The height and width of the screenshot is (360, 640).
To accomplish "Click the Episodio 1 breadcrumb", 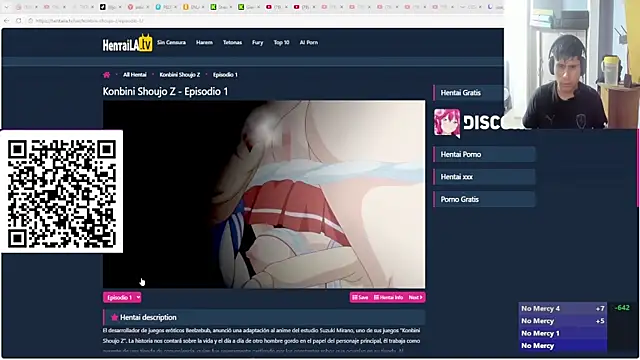I will pos(225,75).
